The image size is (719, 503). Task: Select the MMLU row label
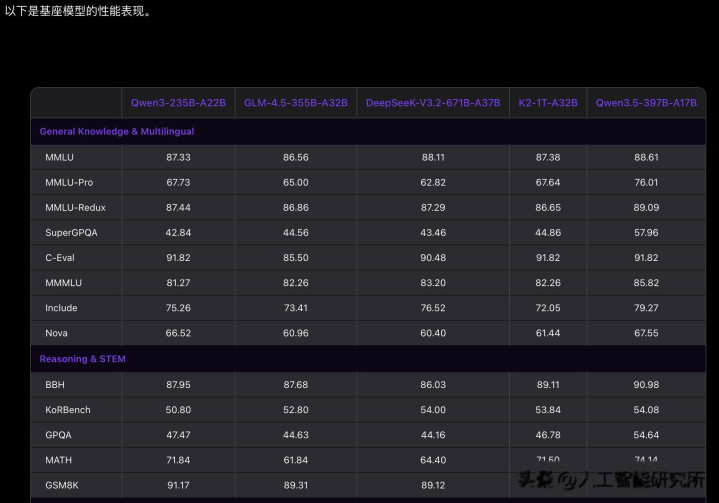click(59, 157)
